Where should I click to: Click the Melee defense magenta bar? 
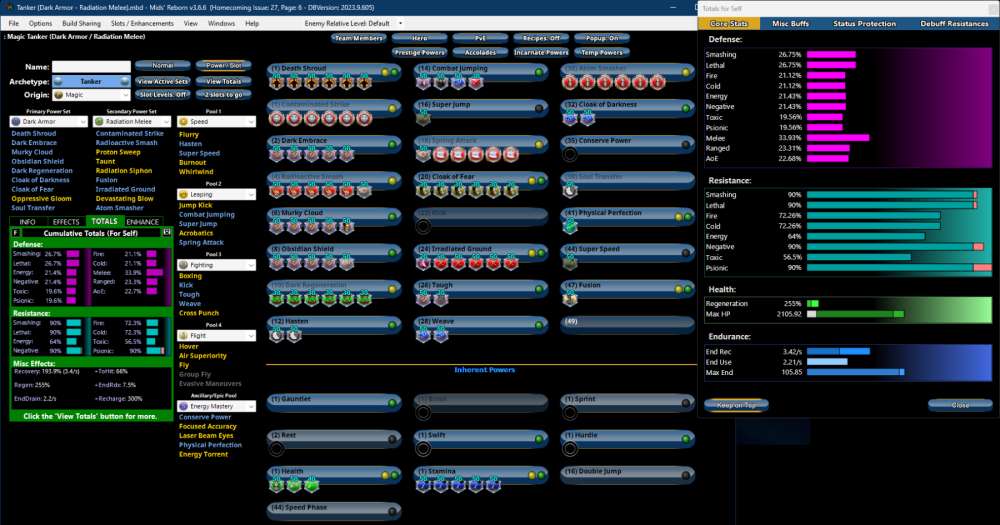pyautogui.click(x=837, y=138)
